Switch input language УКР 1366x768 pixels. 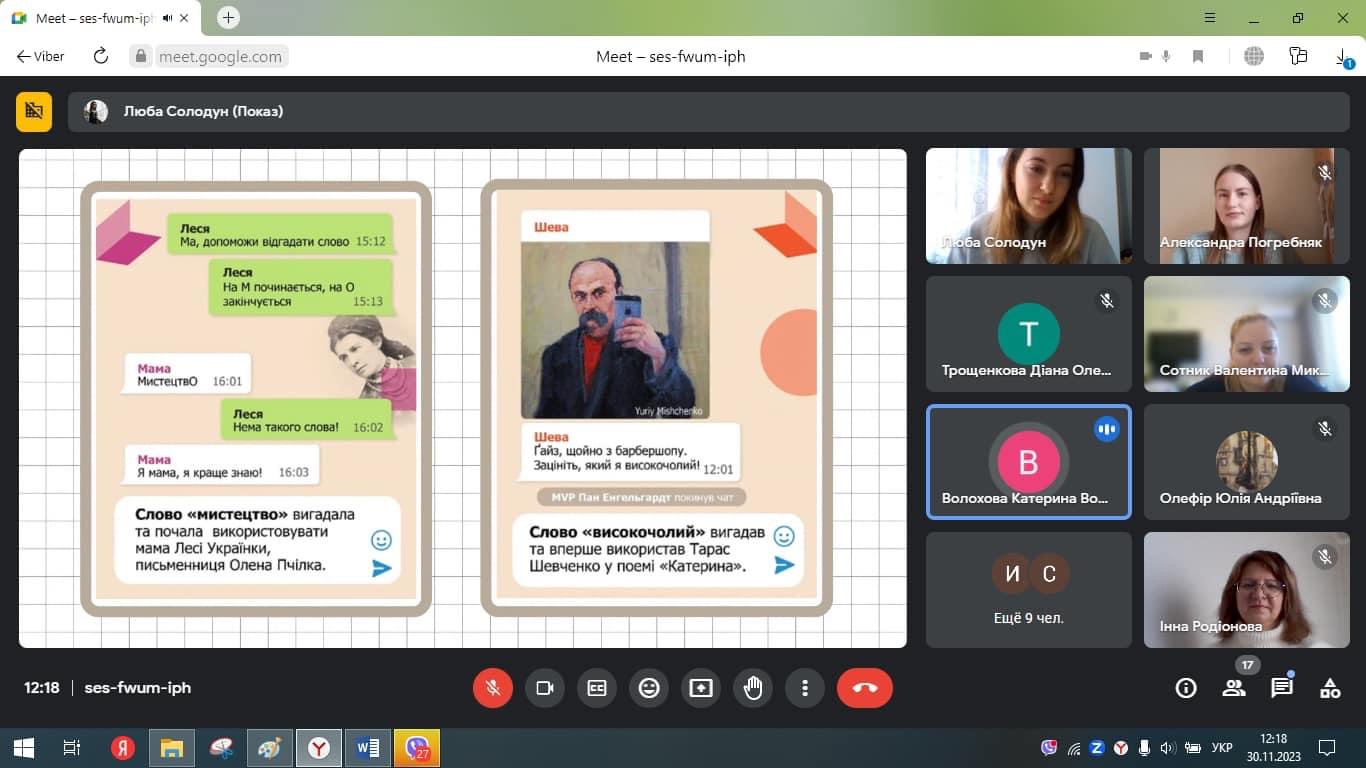1221,747
